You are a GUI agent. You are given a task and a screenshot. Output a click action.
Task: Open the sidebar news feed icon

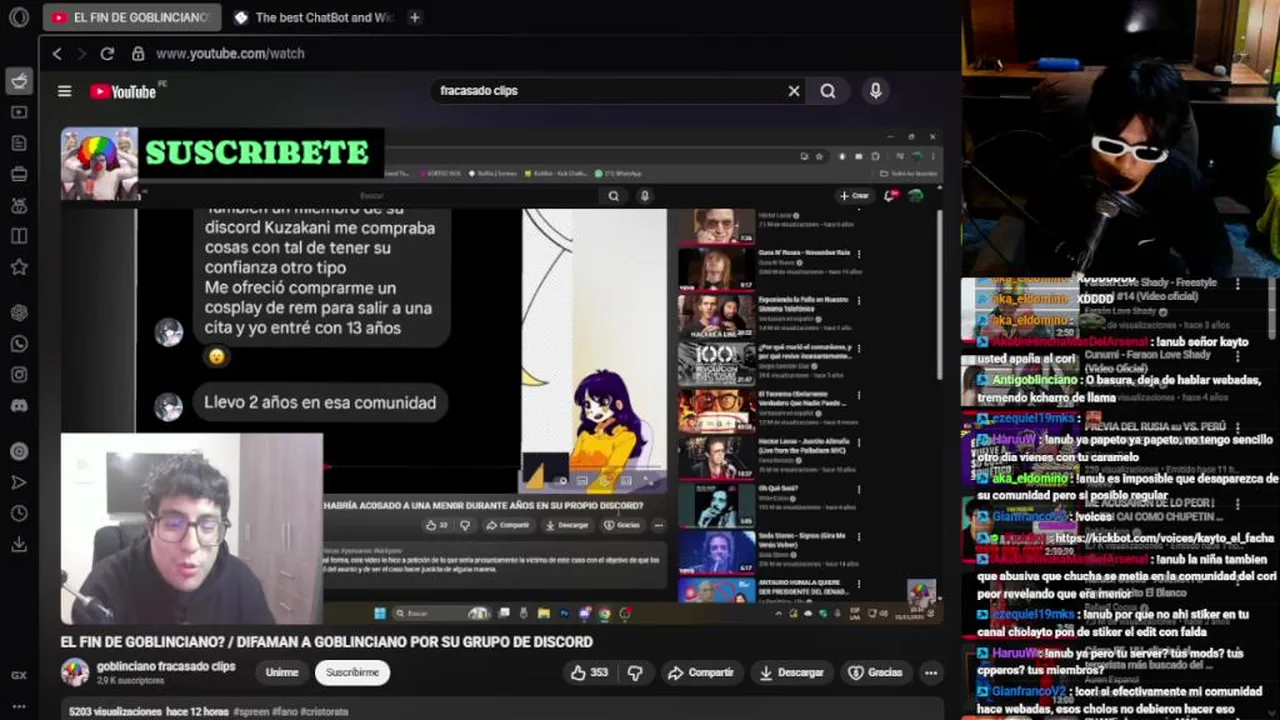click(x=19, y=143)
